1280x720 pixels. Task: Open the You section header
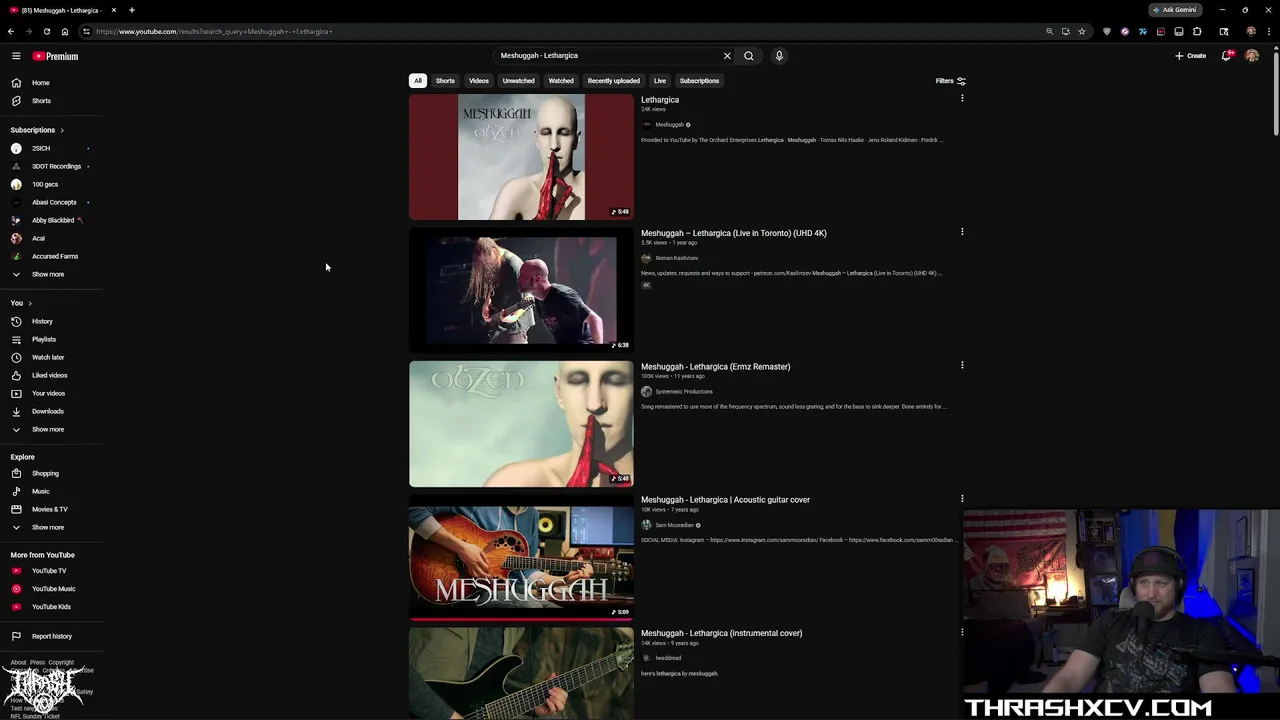[x=21, y=303]
